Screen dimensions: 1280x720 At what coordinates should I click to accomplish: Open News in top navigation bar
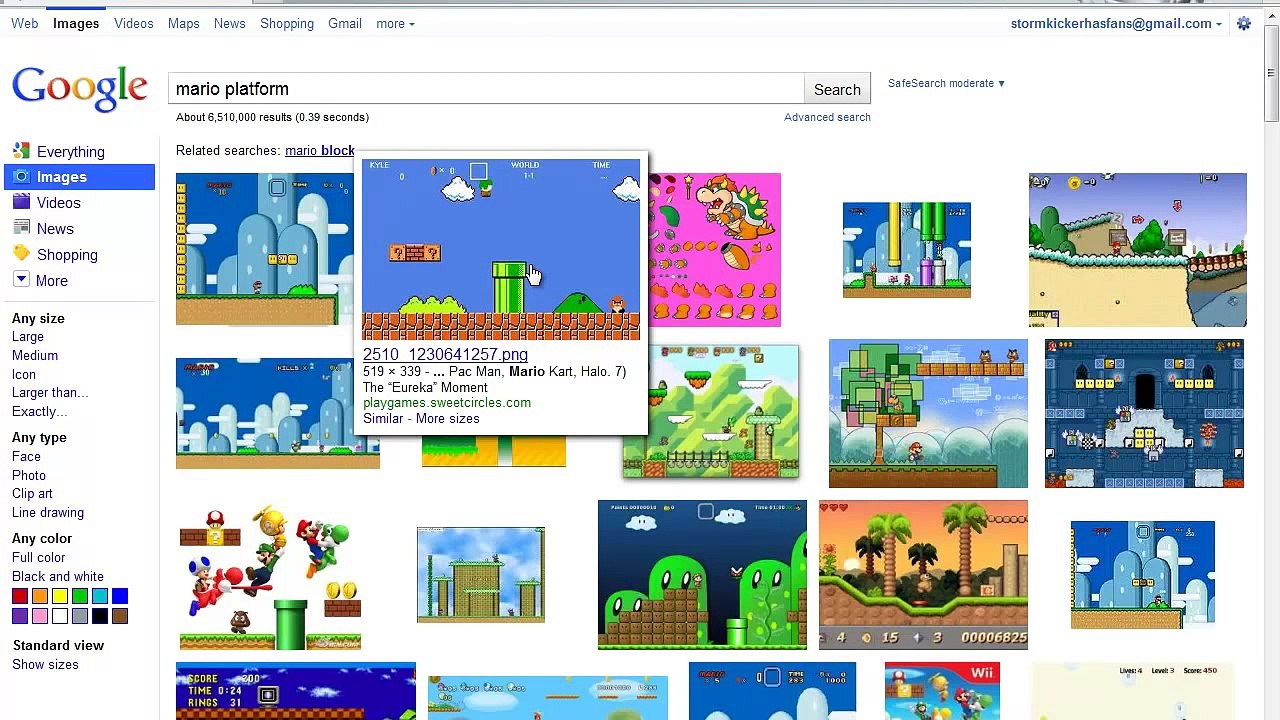(x=230, y=24)
